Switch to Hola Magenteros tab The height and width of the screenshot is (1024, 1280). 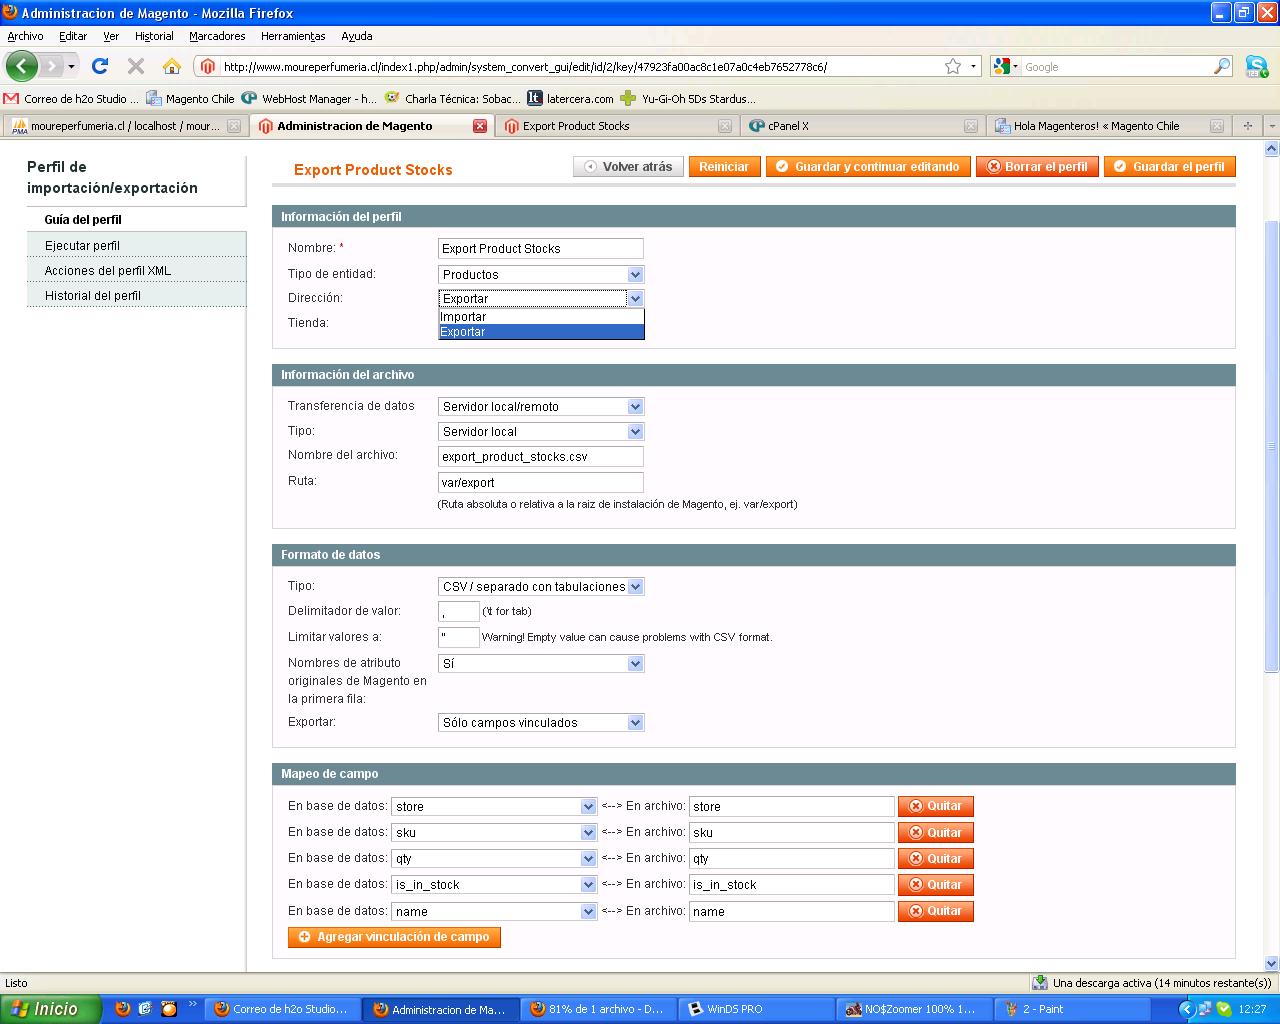coord(1108,126)
